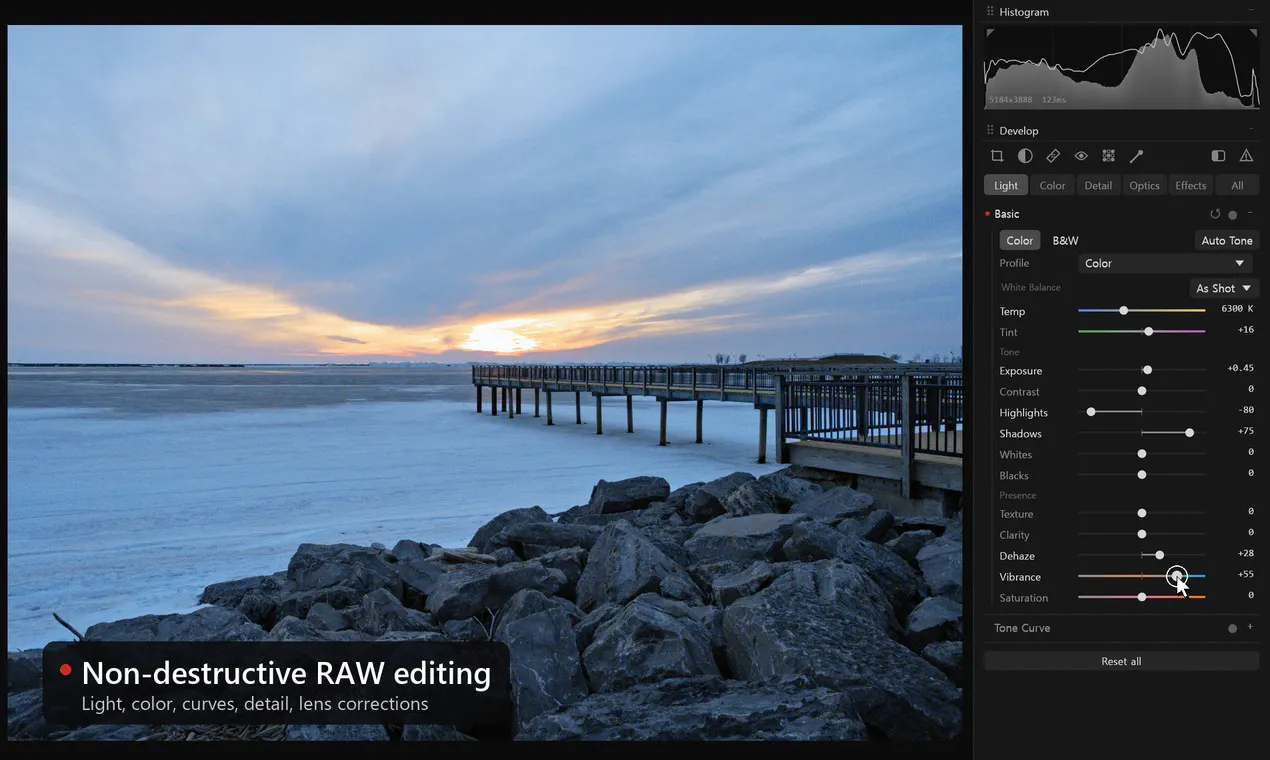Viewport: 1270px width, 760px height.
Task: Click the Temp value 6300 K
Action: click(1237, 309)
